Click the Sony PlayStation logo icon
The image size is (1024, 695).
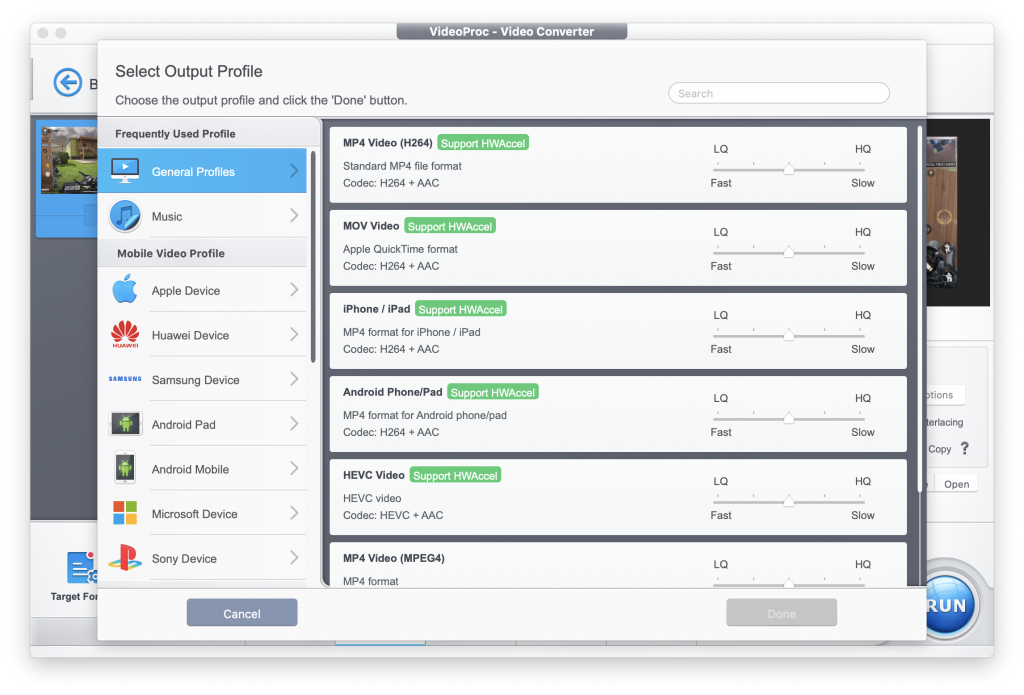(125, 557)
